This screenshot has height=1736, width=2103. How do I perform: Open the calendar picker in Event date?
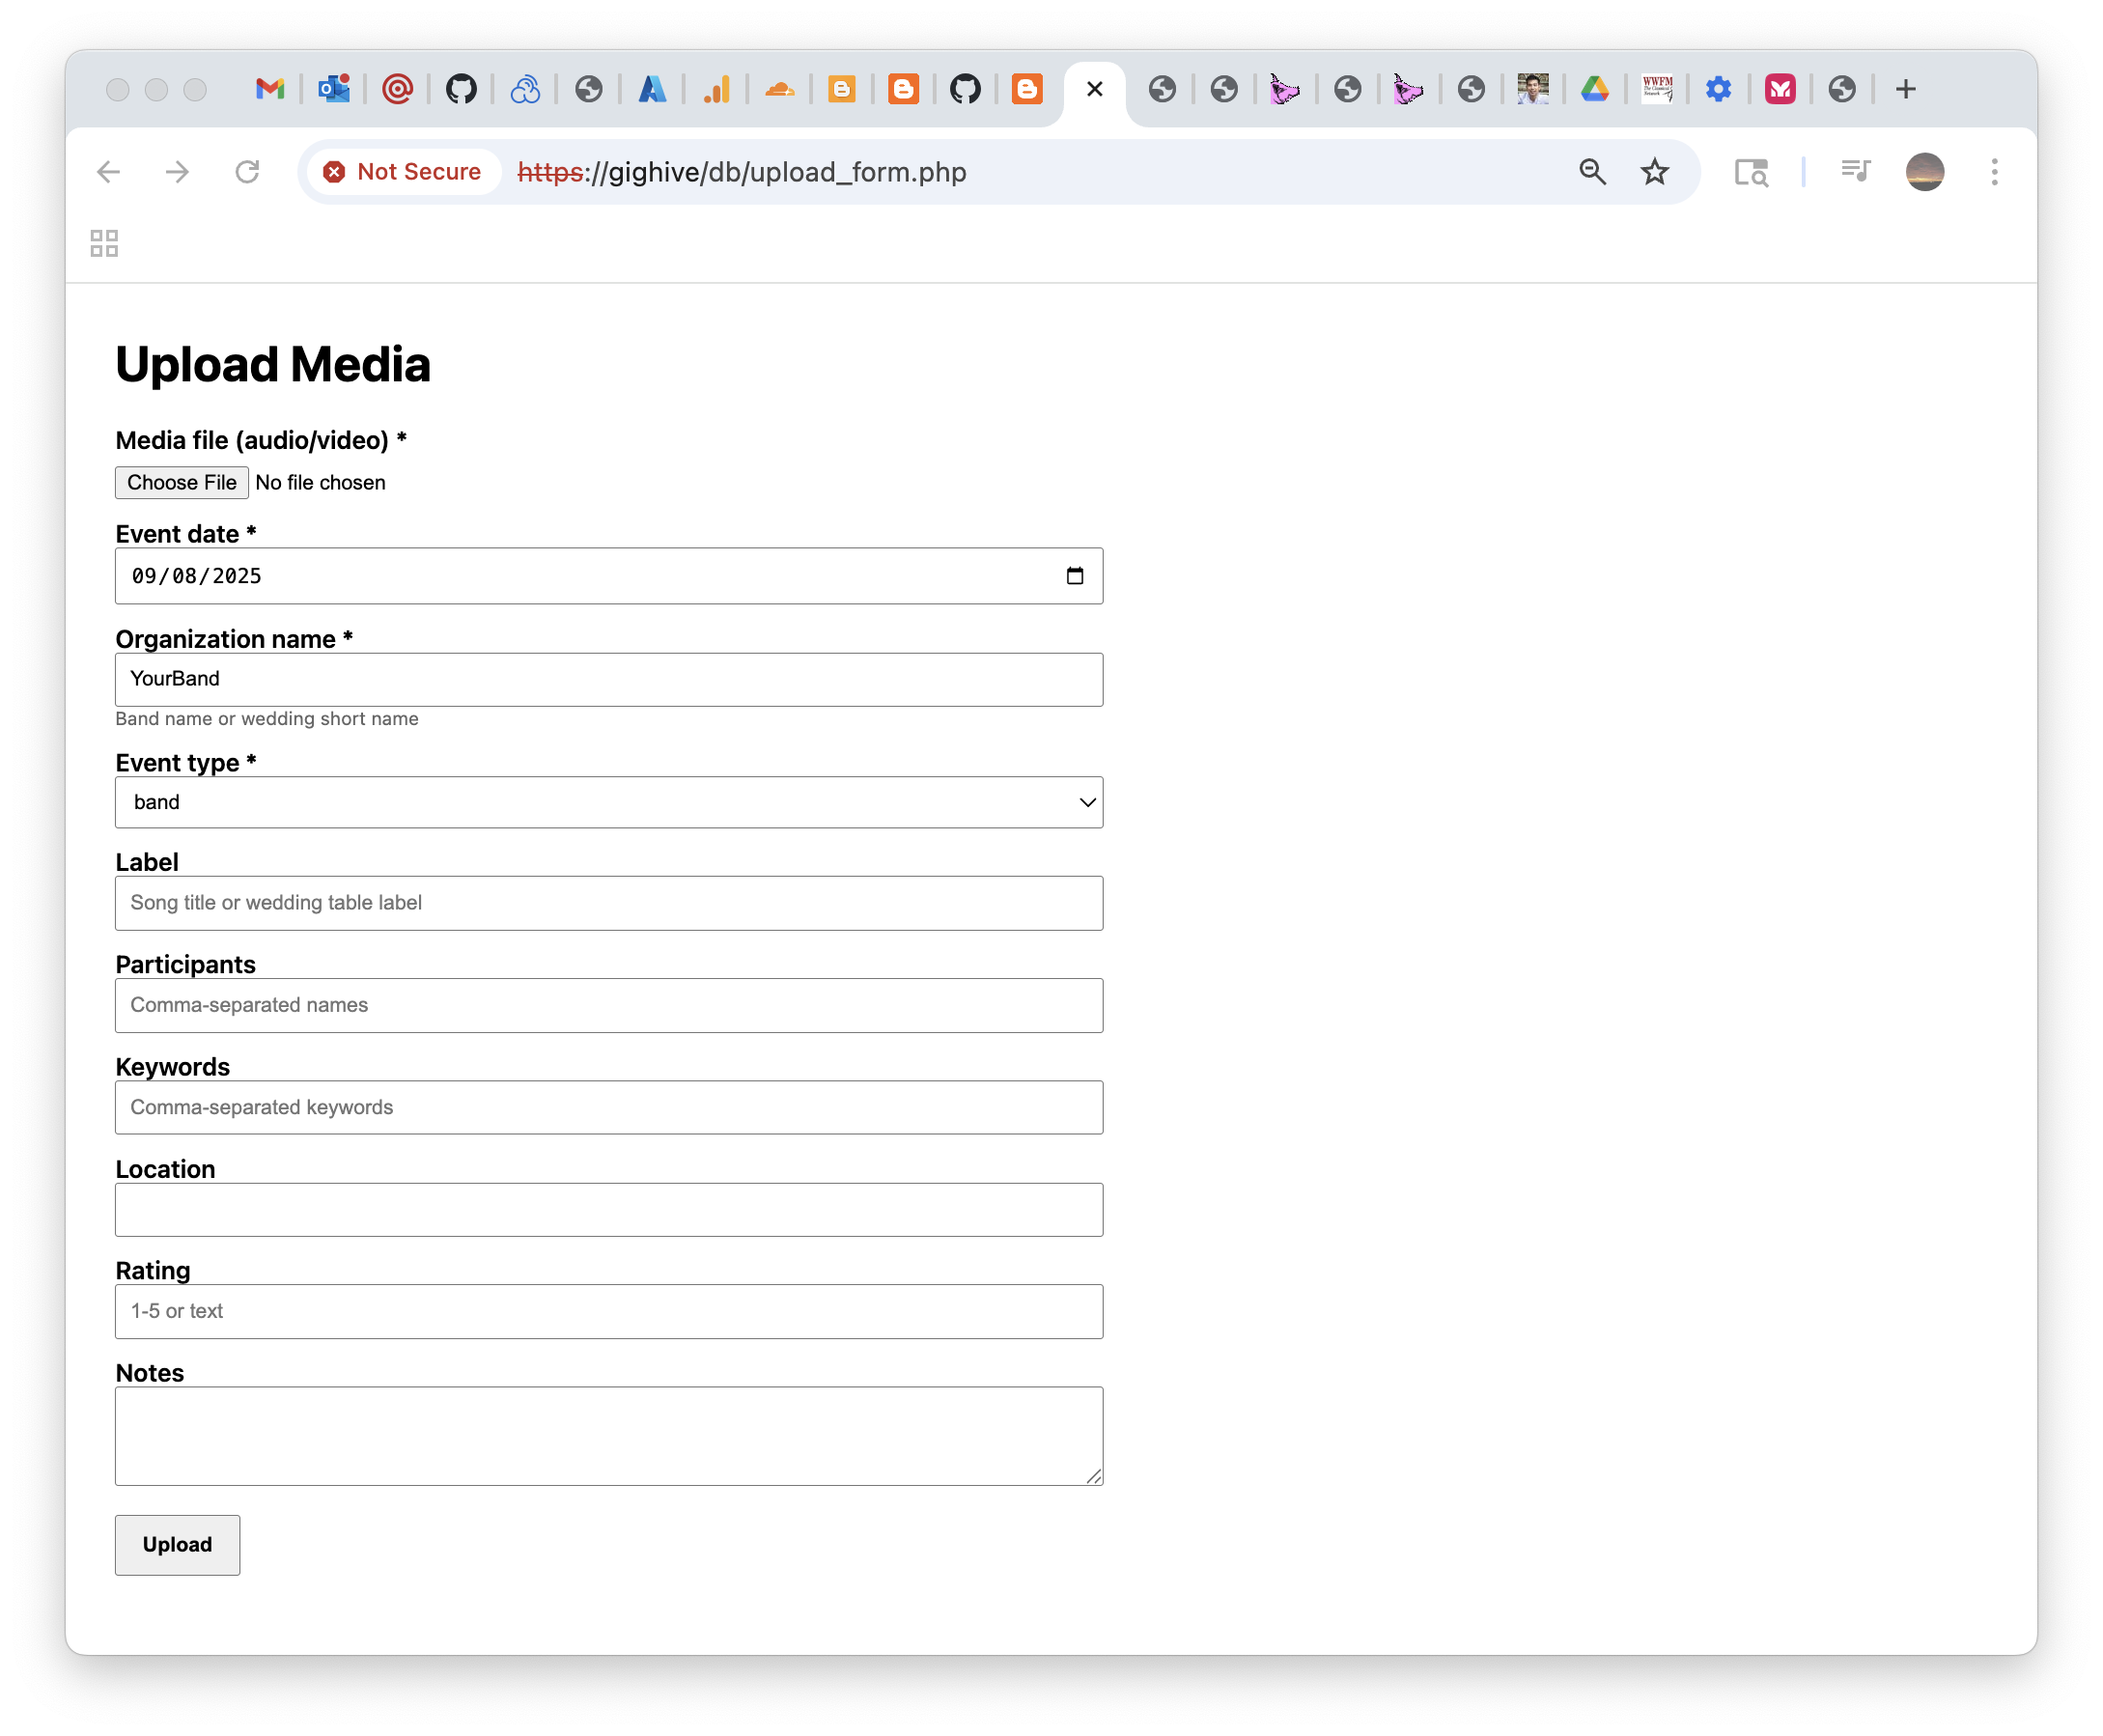point(1075,576)
